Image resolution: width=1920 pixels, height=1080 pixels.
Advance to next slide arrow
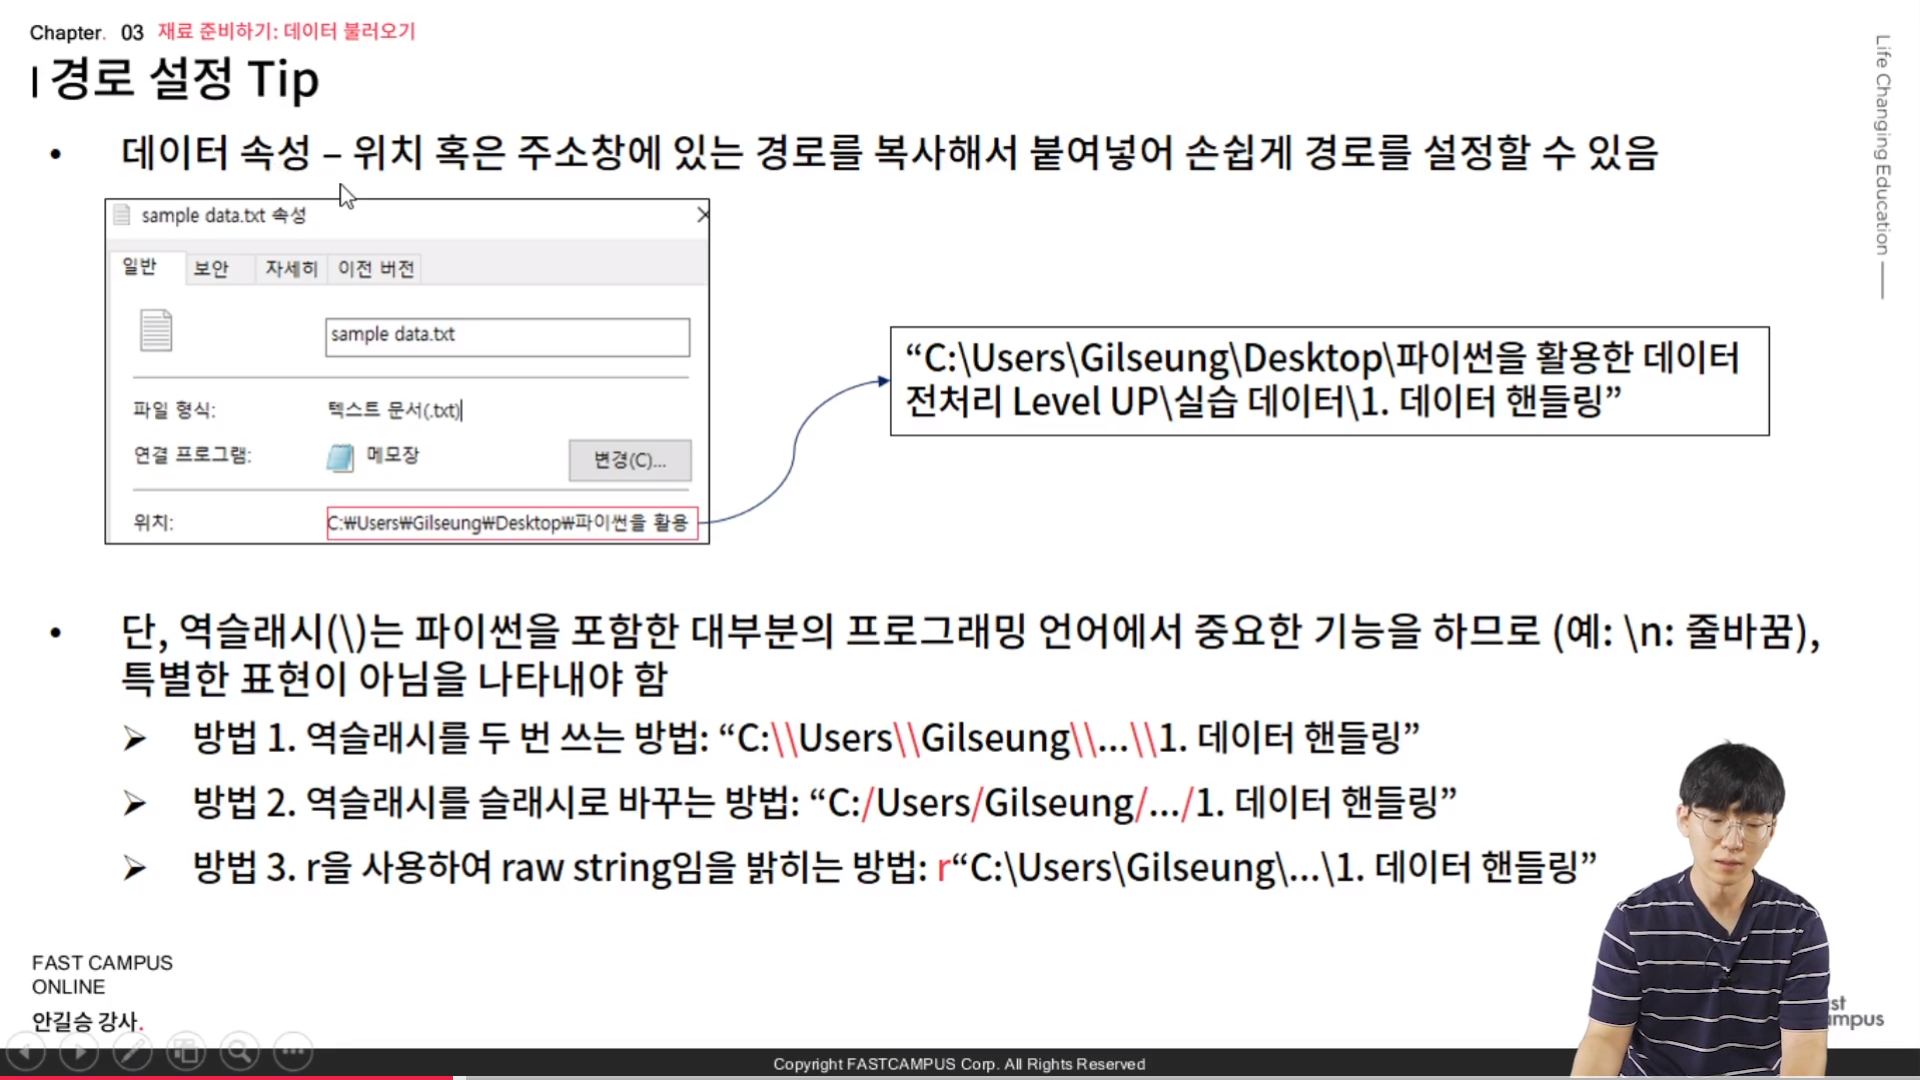[x=79, y=1051]
